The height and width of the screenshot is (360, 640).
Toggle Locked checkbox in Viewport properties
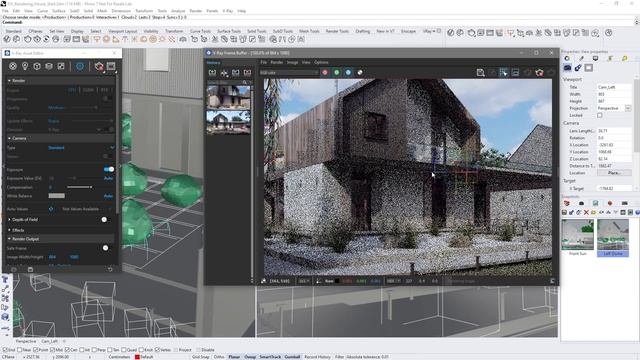point(600,116)
